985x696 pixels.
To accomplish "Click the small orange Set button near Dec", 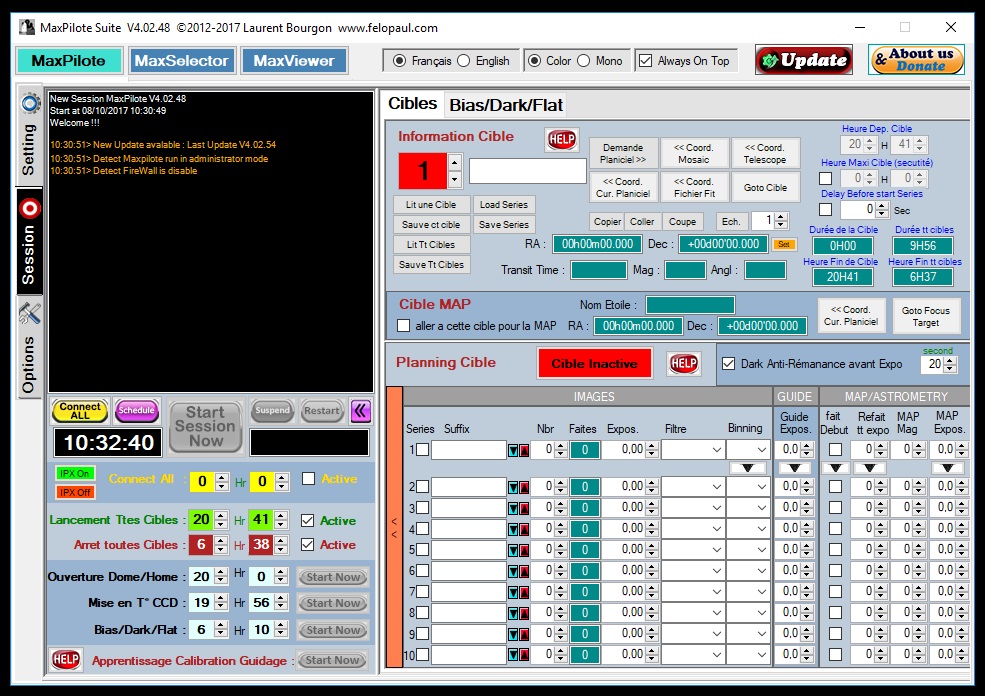I will point(784,244).
